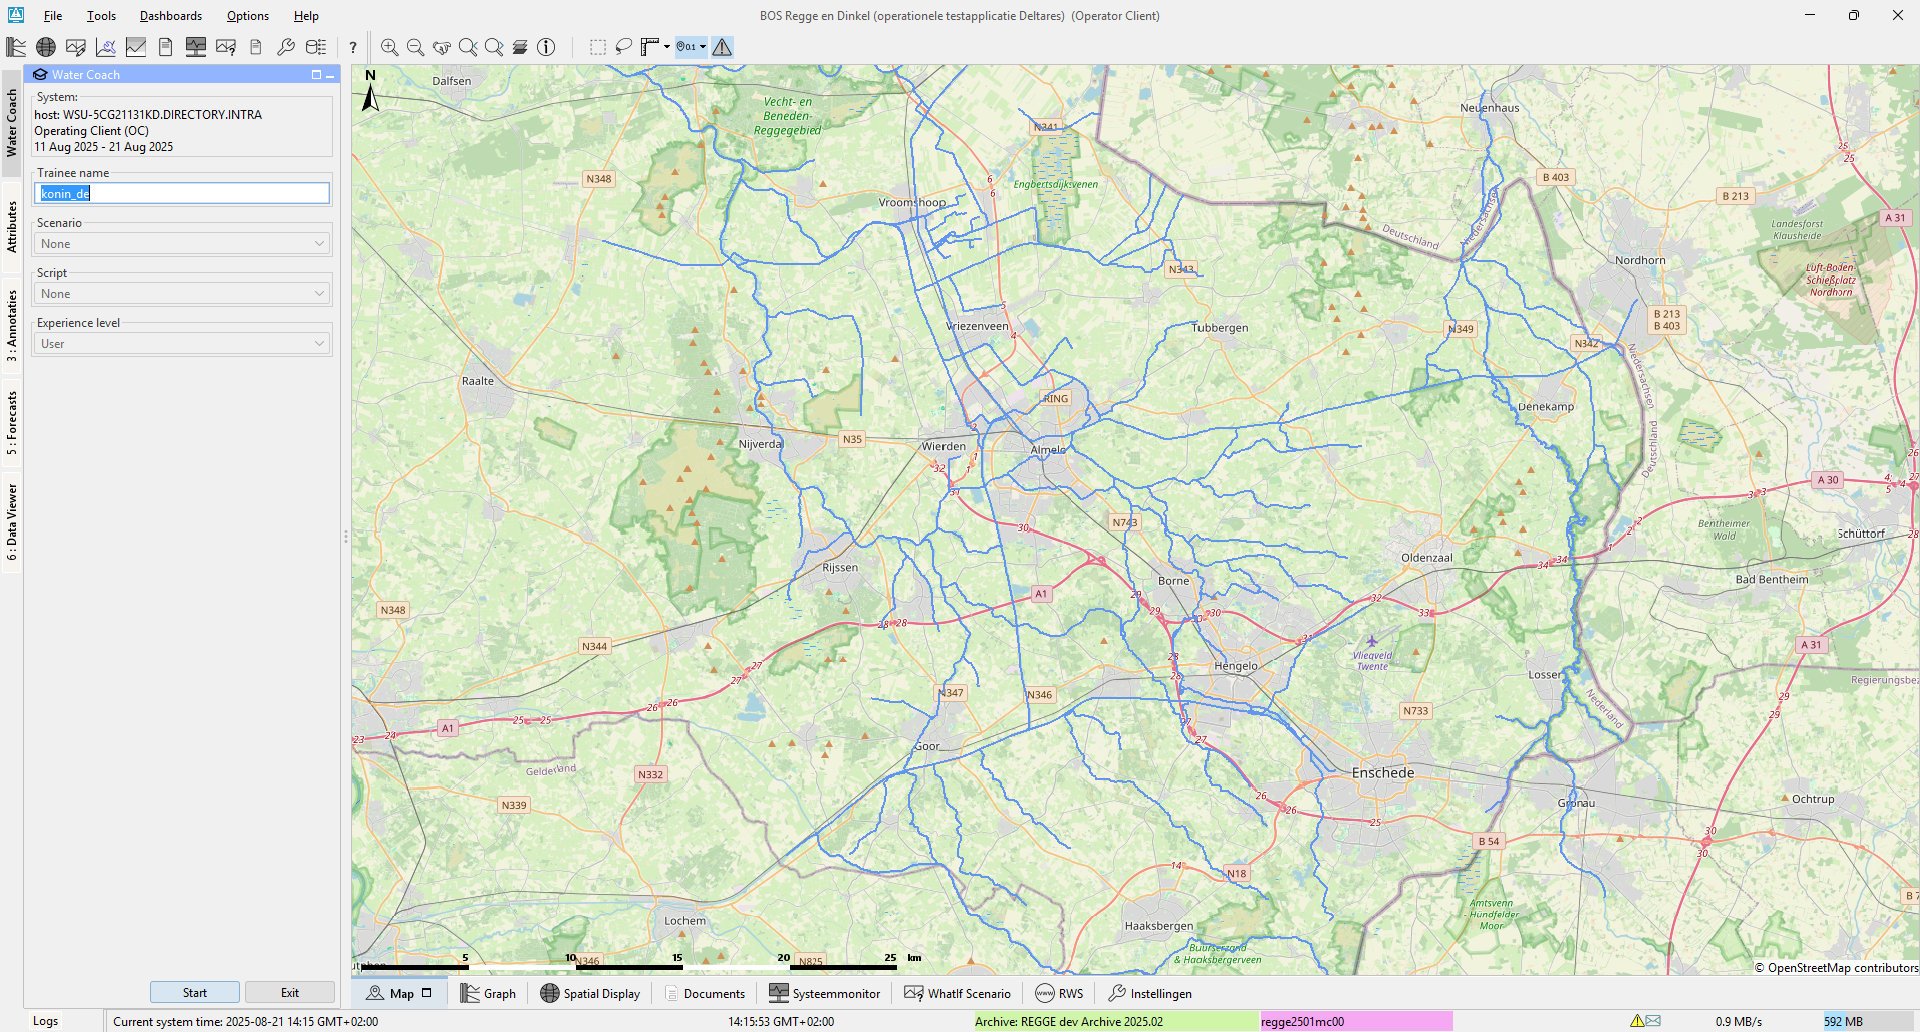
Task: Expand the Script dropdown
Action: pos(182,294)
